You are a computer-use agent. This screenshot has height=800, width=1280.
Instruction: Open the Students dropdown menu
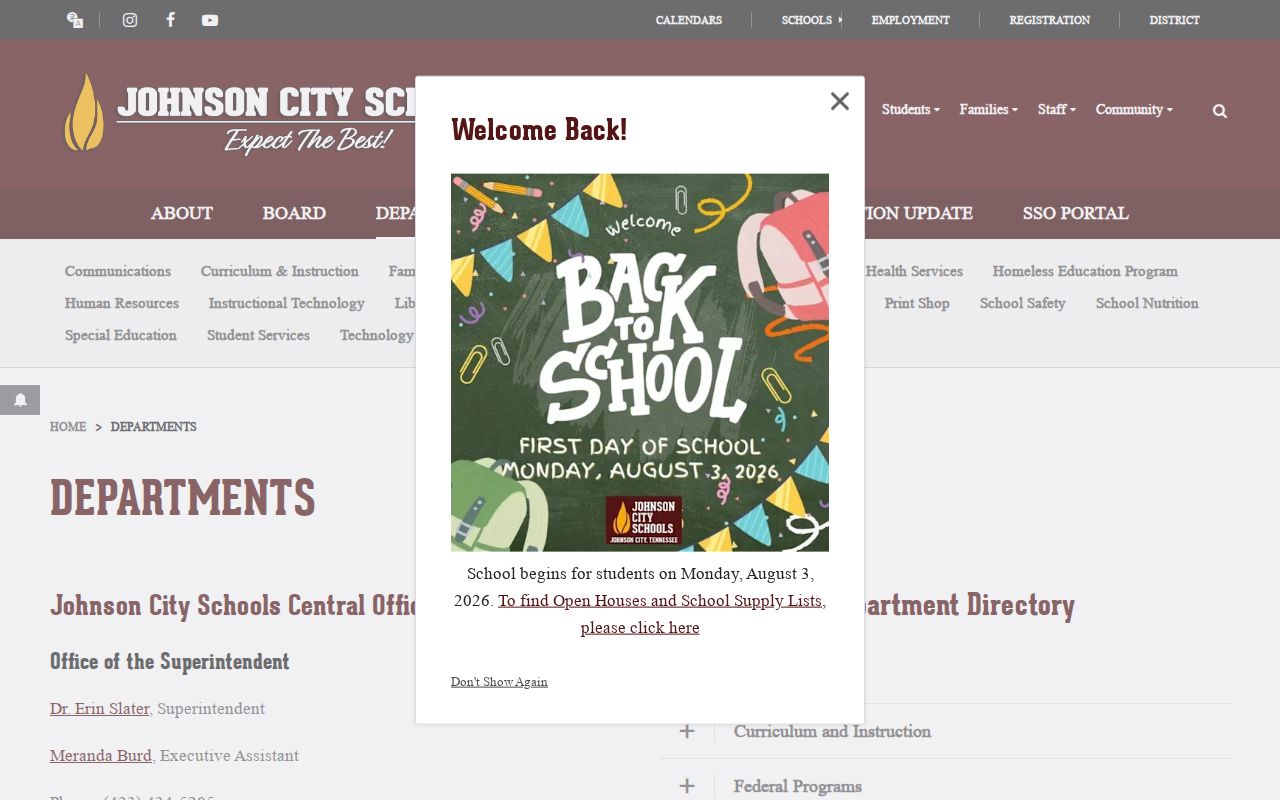(x=910, y=109)
